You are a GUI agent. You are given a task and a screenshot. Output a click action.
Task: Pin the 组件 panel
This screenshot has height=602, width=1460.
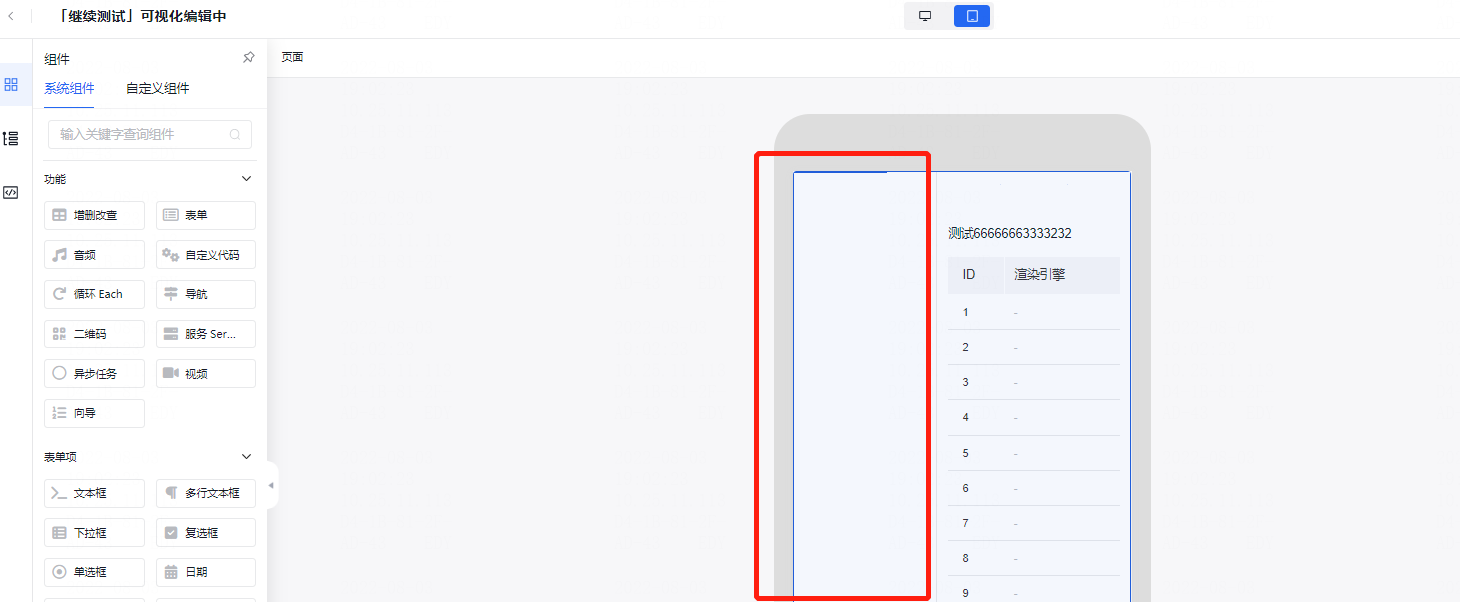pyautogui.click(x=249, y=58)
